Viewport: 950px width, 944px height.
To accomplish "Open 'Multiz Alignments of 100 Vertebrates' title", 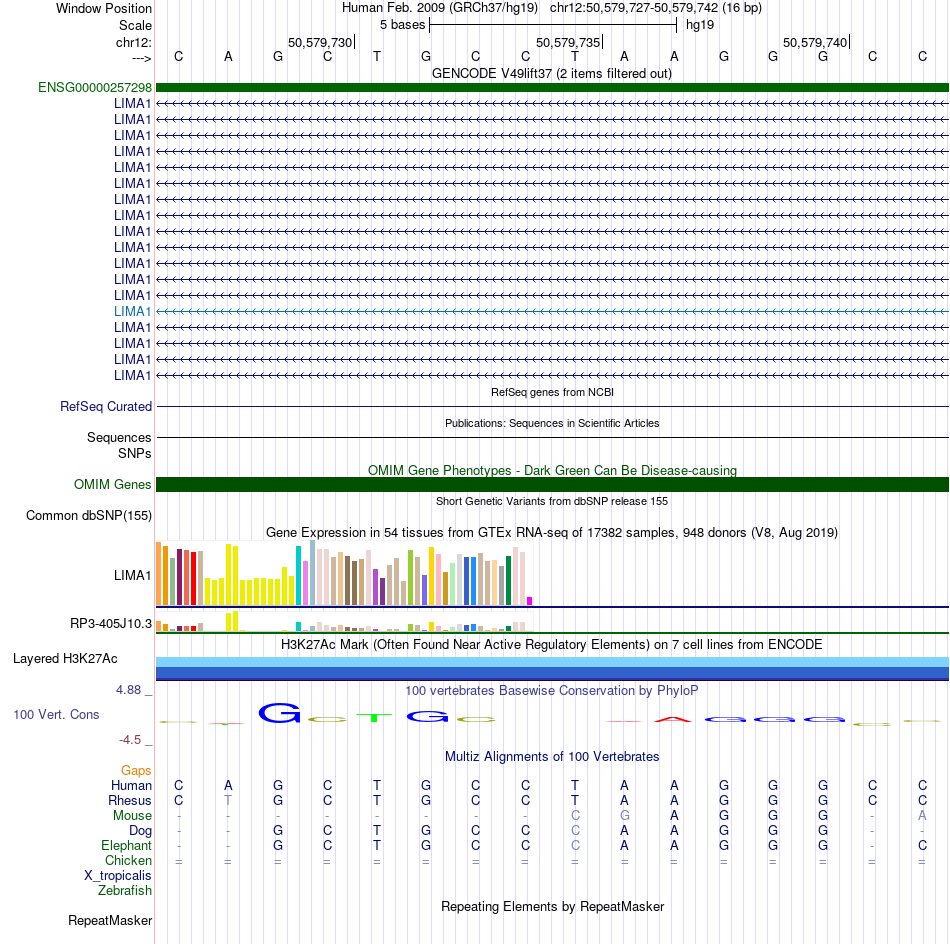I will (552, 757).
